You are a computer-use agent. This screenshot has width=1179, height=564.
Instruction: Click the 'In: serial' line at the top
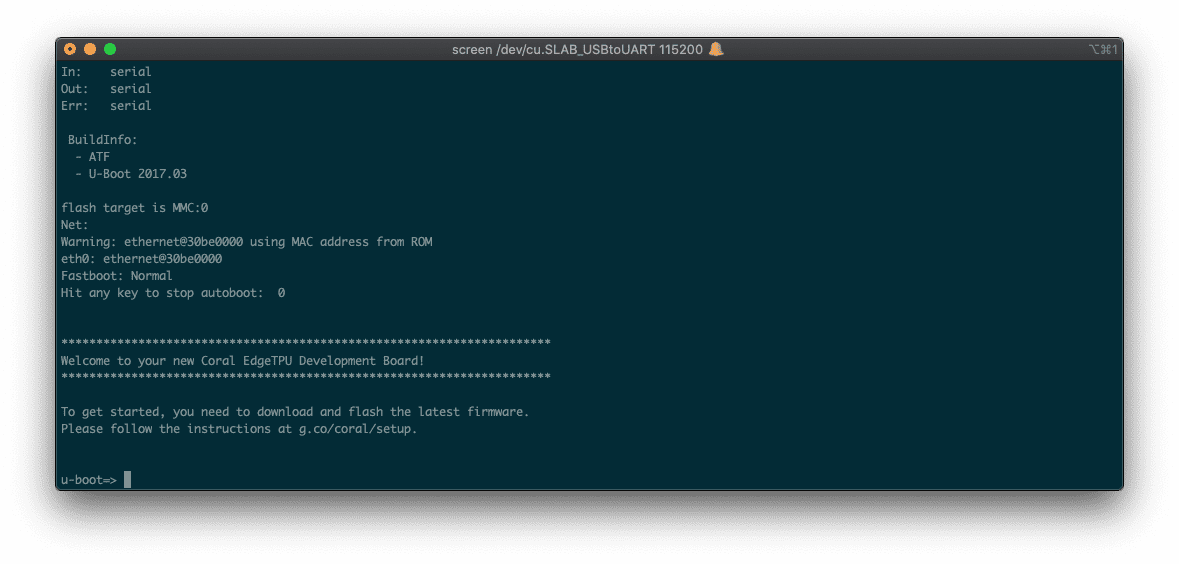(106, 72)
